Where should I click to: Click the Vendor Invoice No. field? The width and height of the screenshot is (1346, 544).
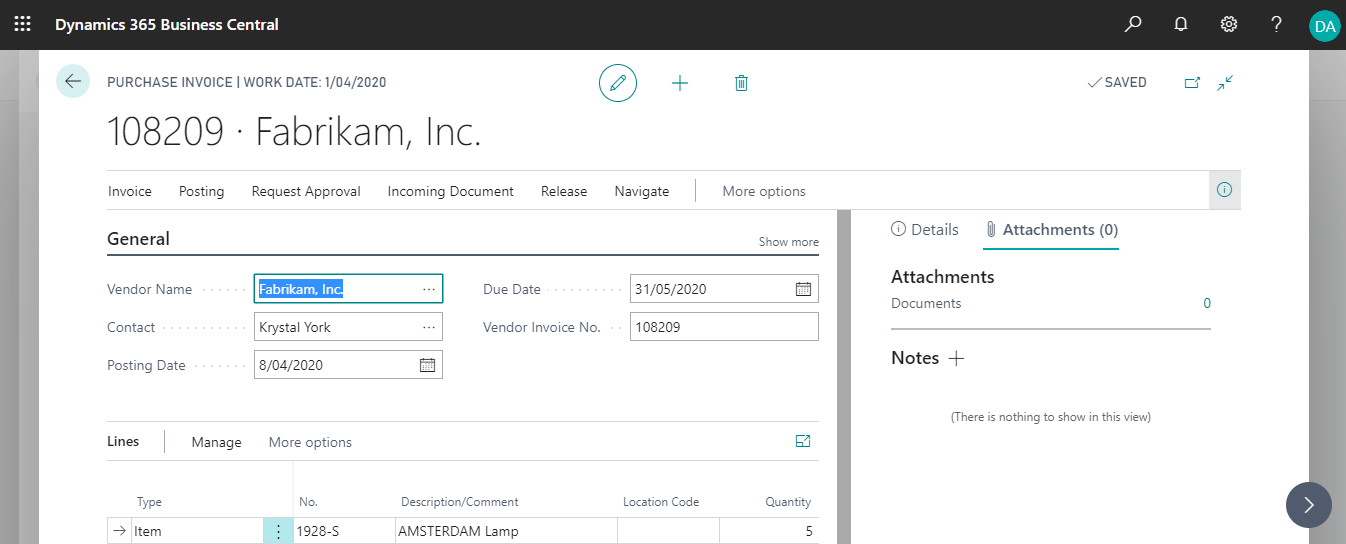723,327
